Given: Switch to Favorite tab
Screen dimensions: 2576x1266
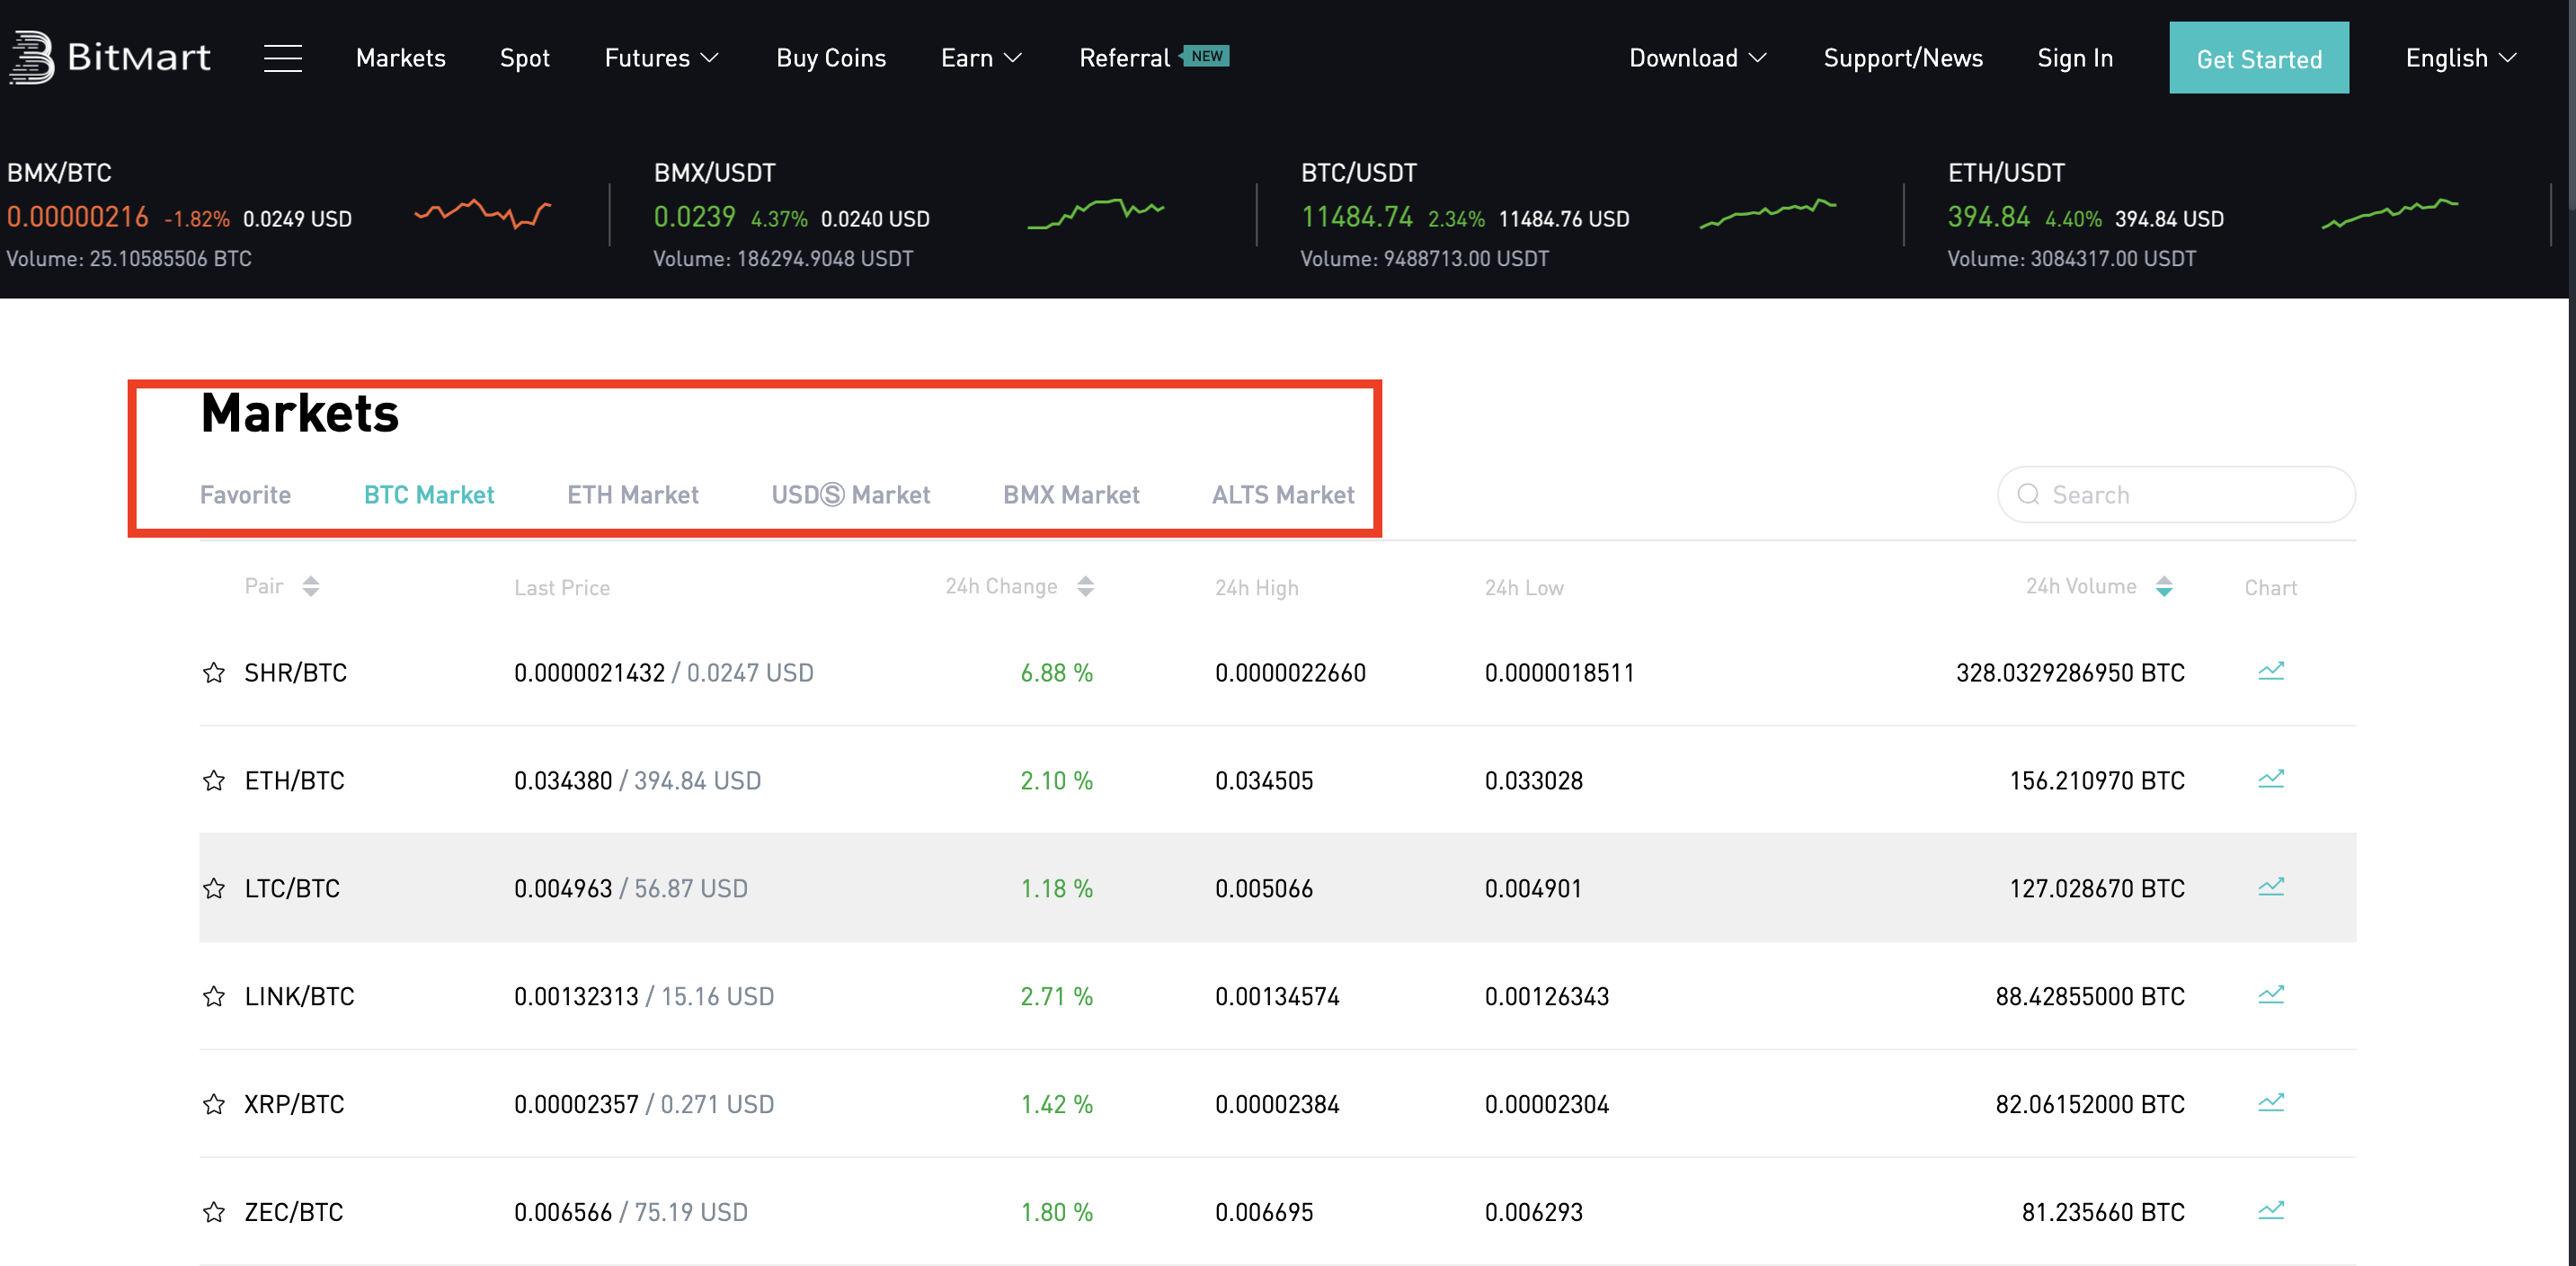Looking at the screenshot, I should [245, 495].
